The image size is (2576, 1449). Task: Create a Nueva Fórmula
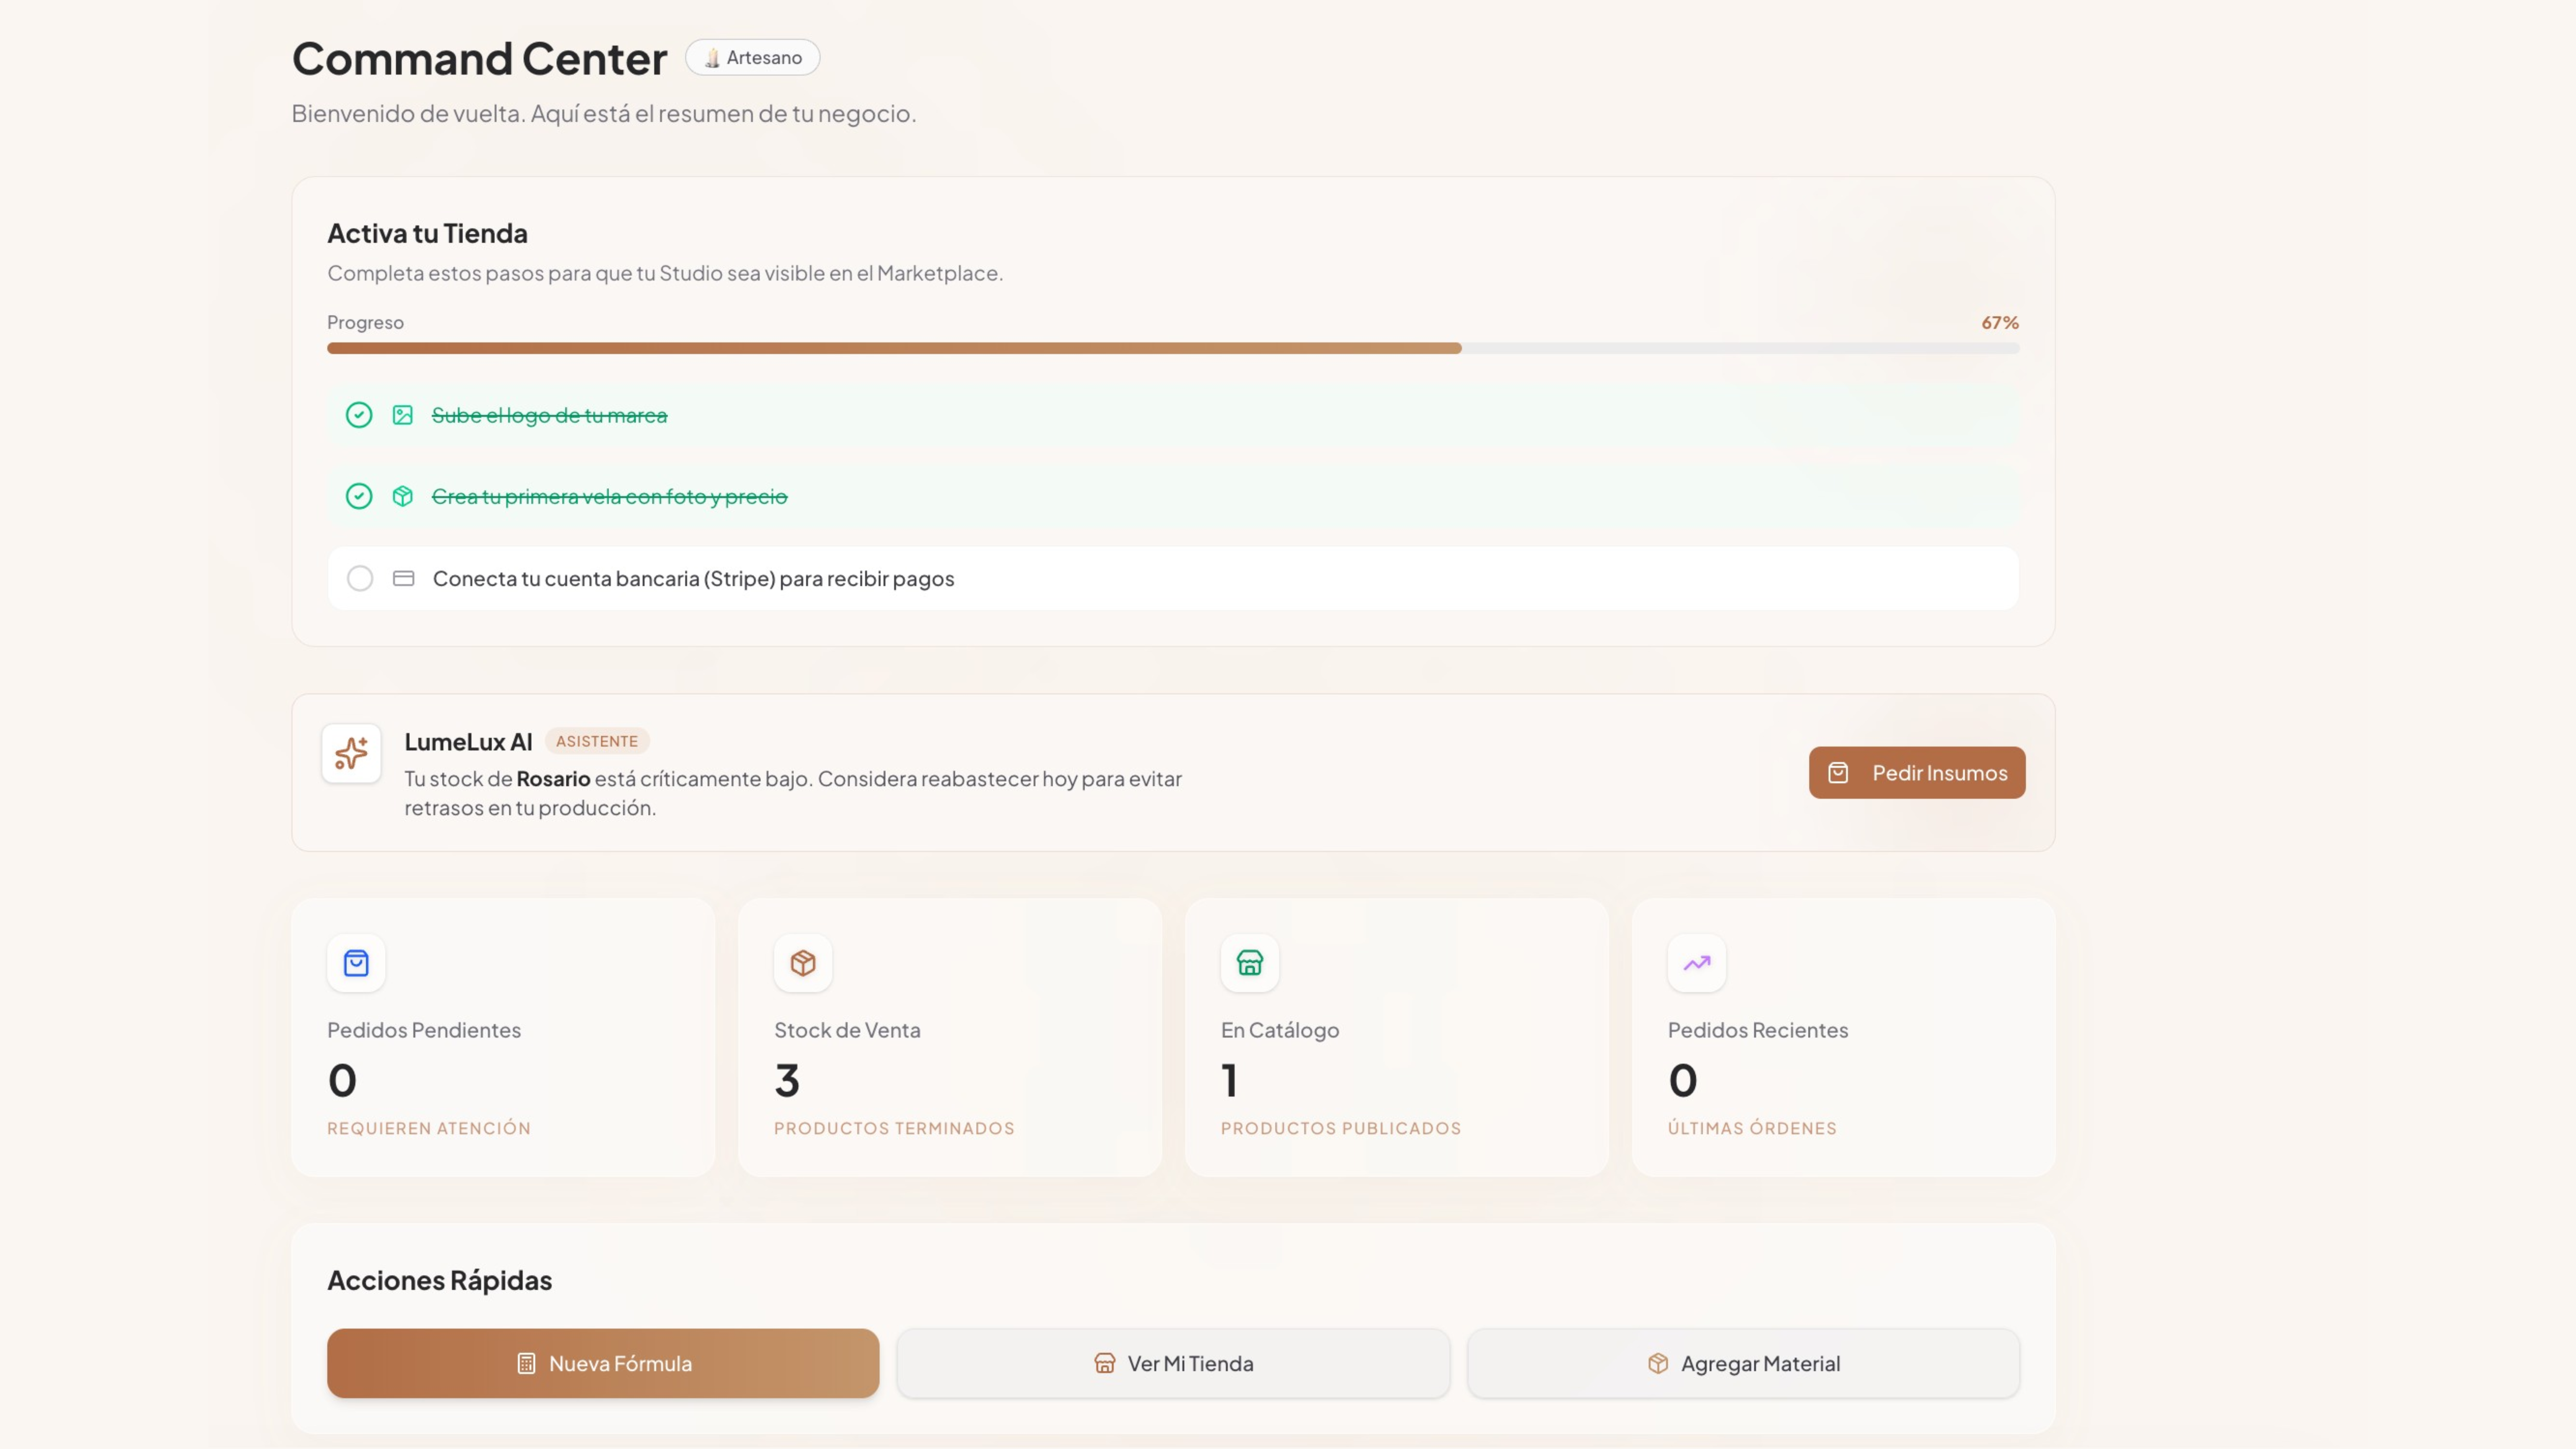[x=603, y=1363]
